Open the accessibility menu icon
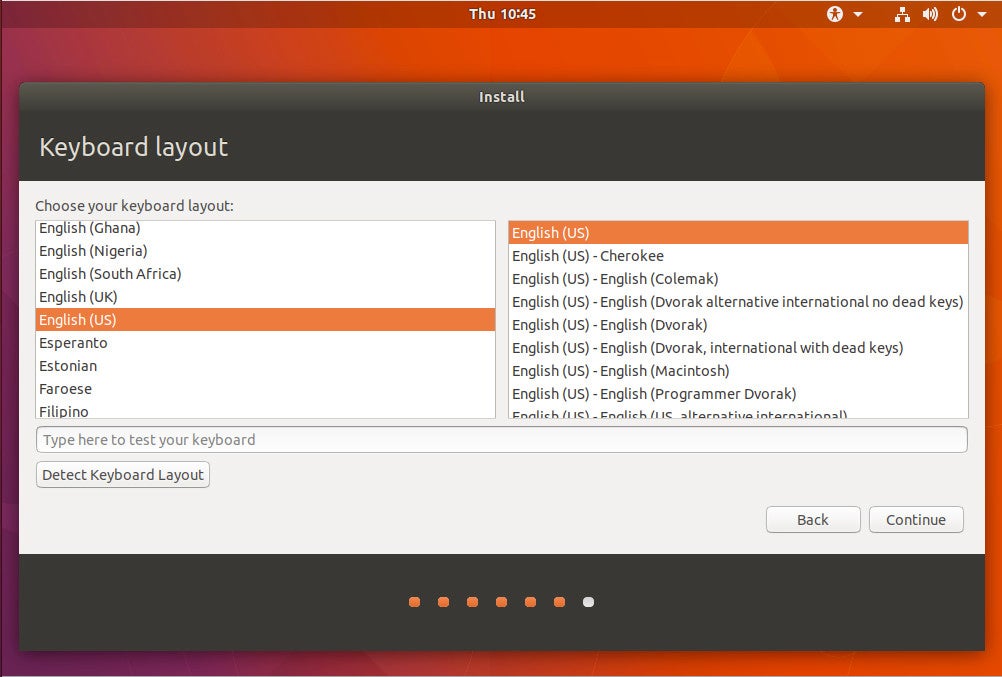This screenshot has height=677, width=1002. 835,14
